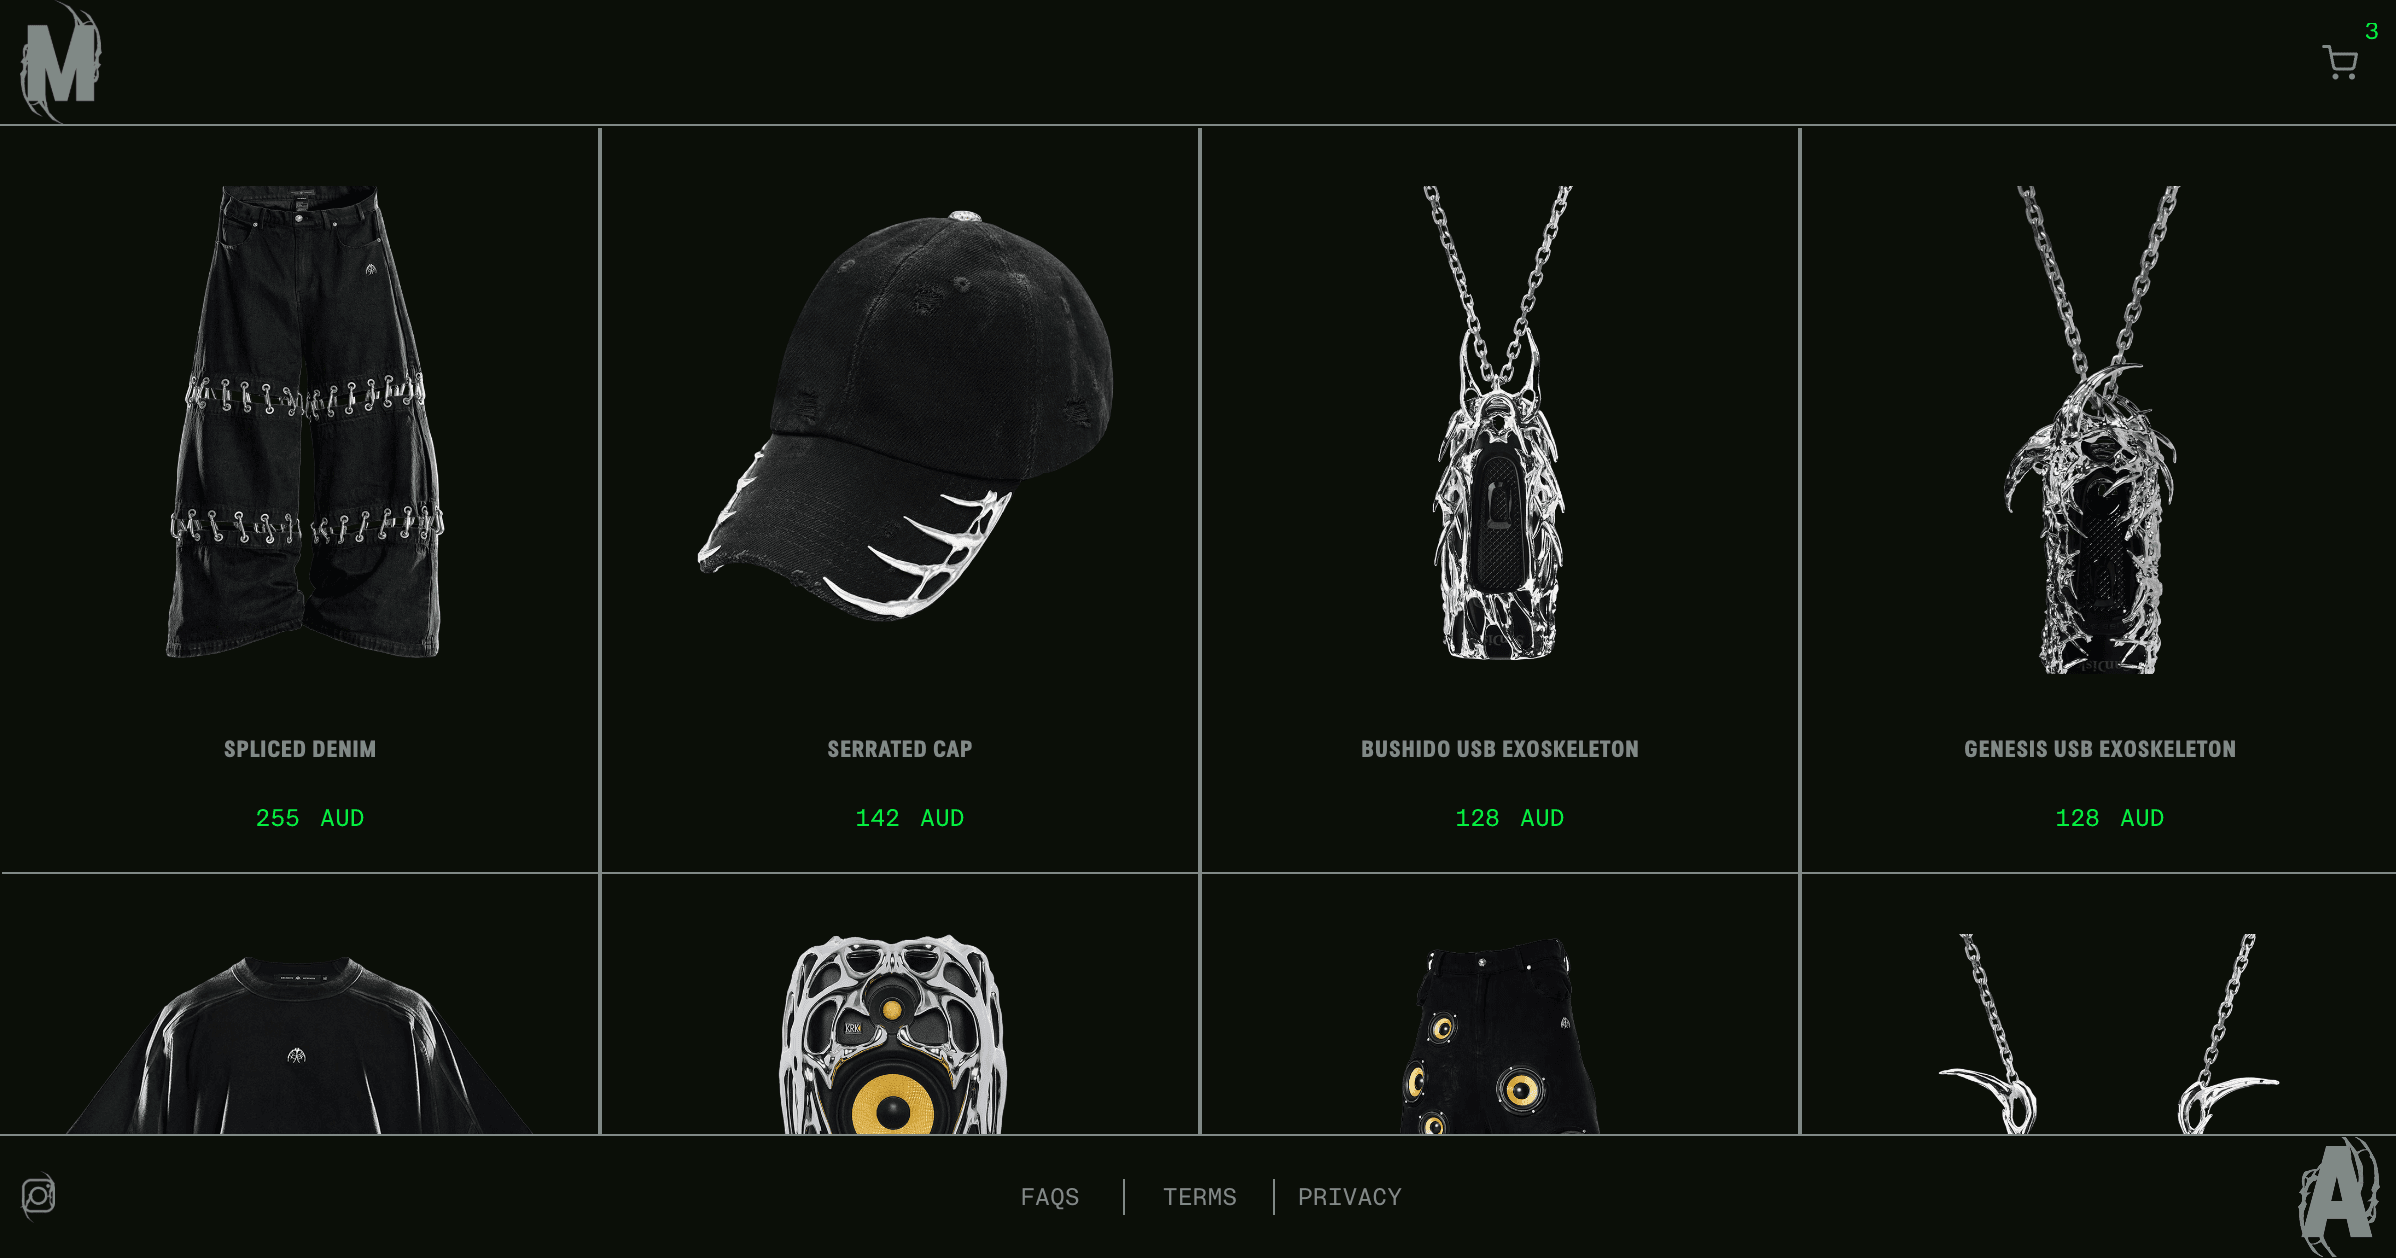2396x1258 pixels.
Task: Open the Instagram icon in footer
Action: click(x=39, y=1196)
